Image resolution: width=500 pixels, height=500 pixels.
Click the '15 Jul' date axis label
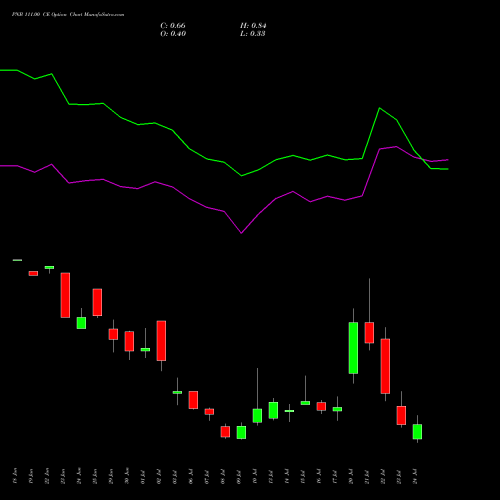click(303, 476)
